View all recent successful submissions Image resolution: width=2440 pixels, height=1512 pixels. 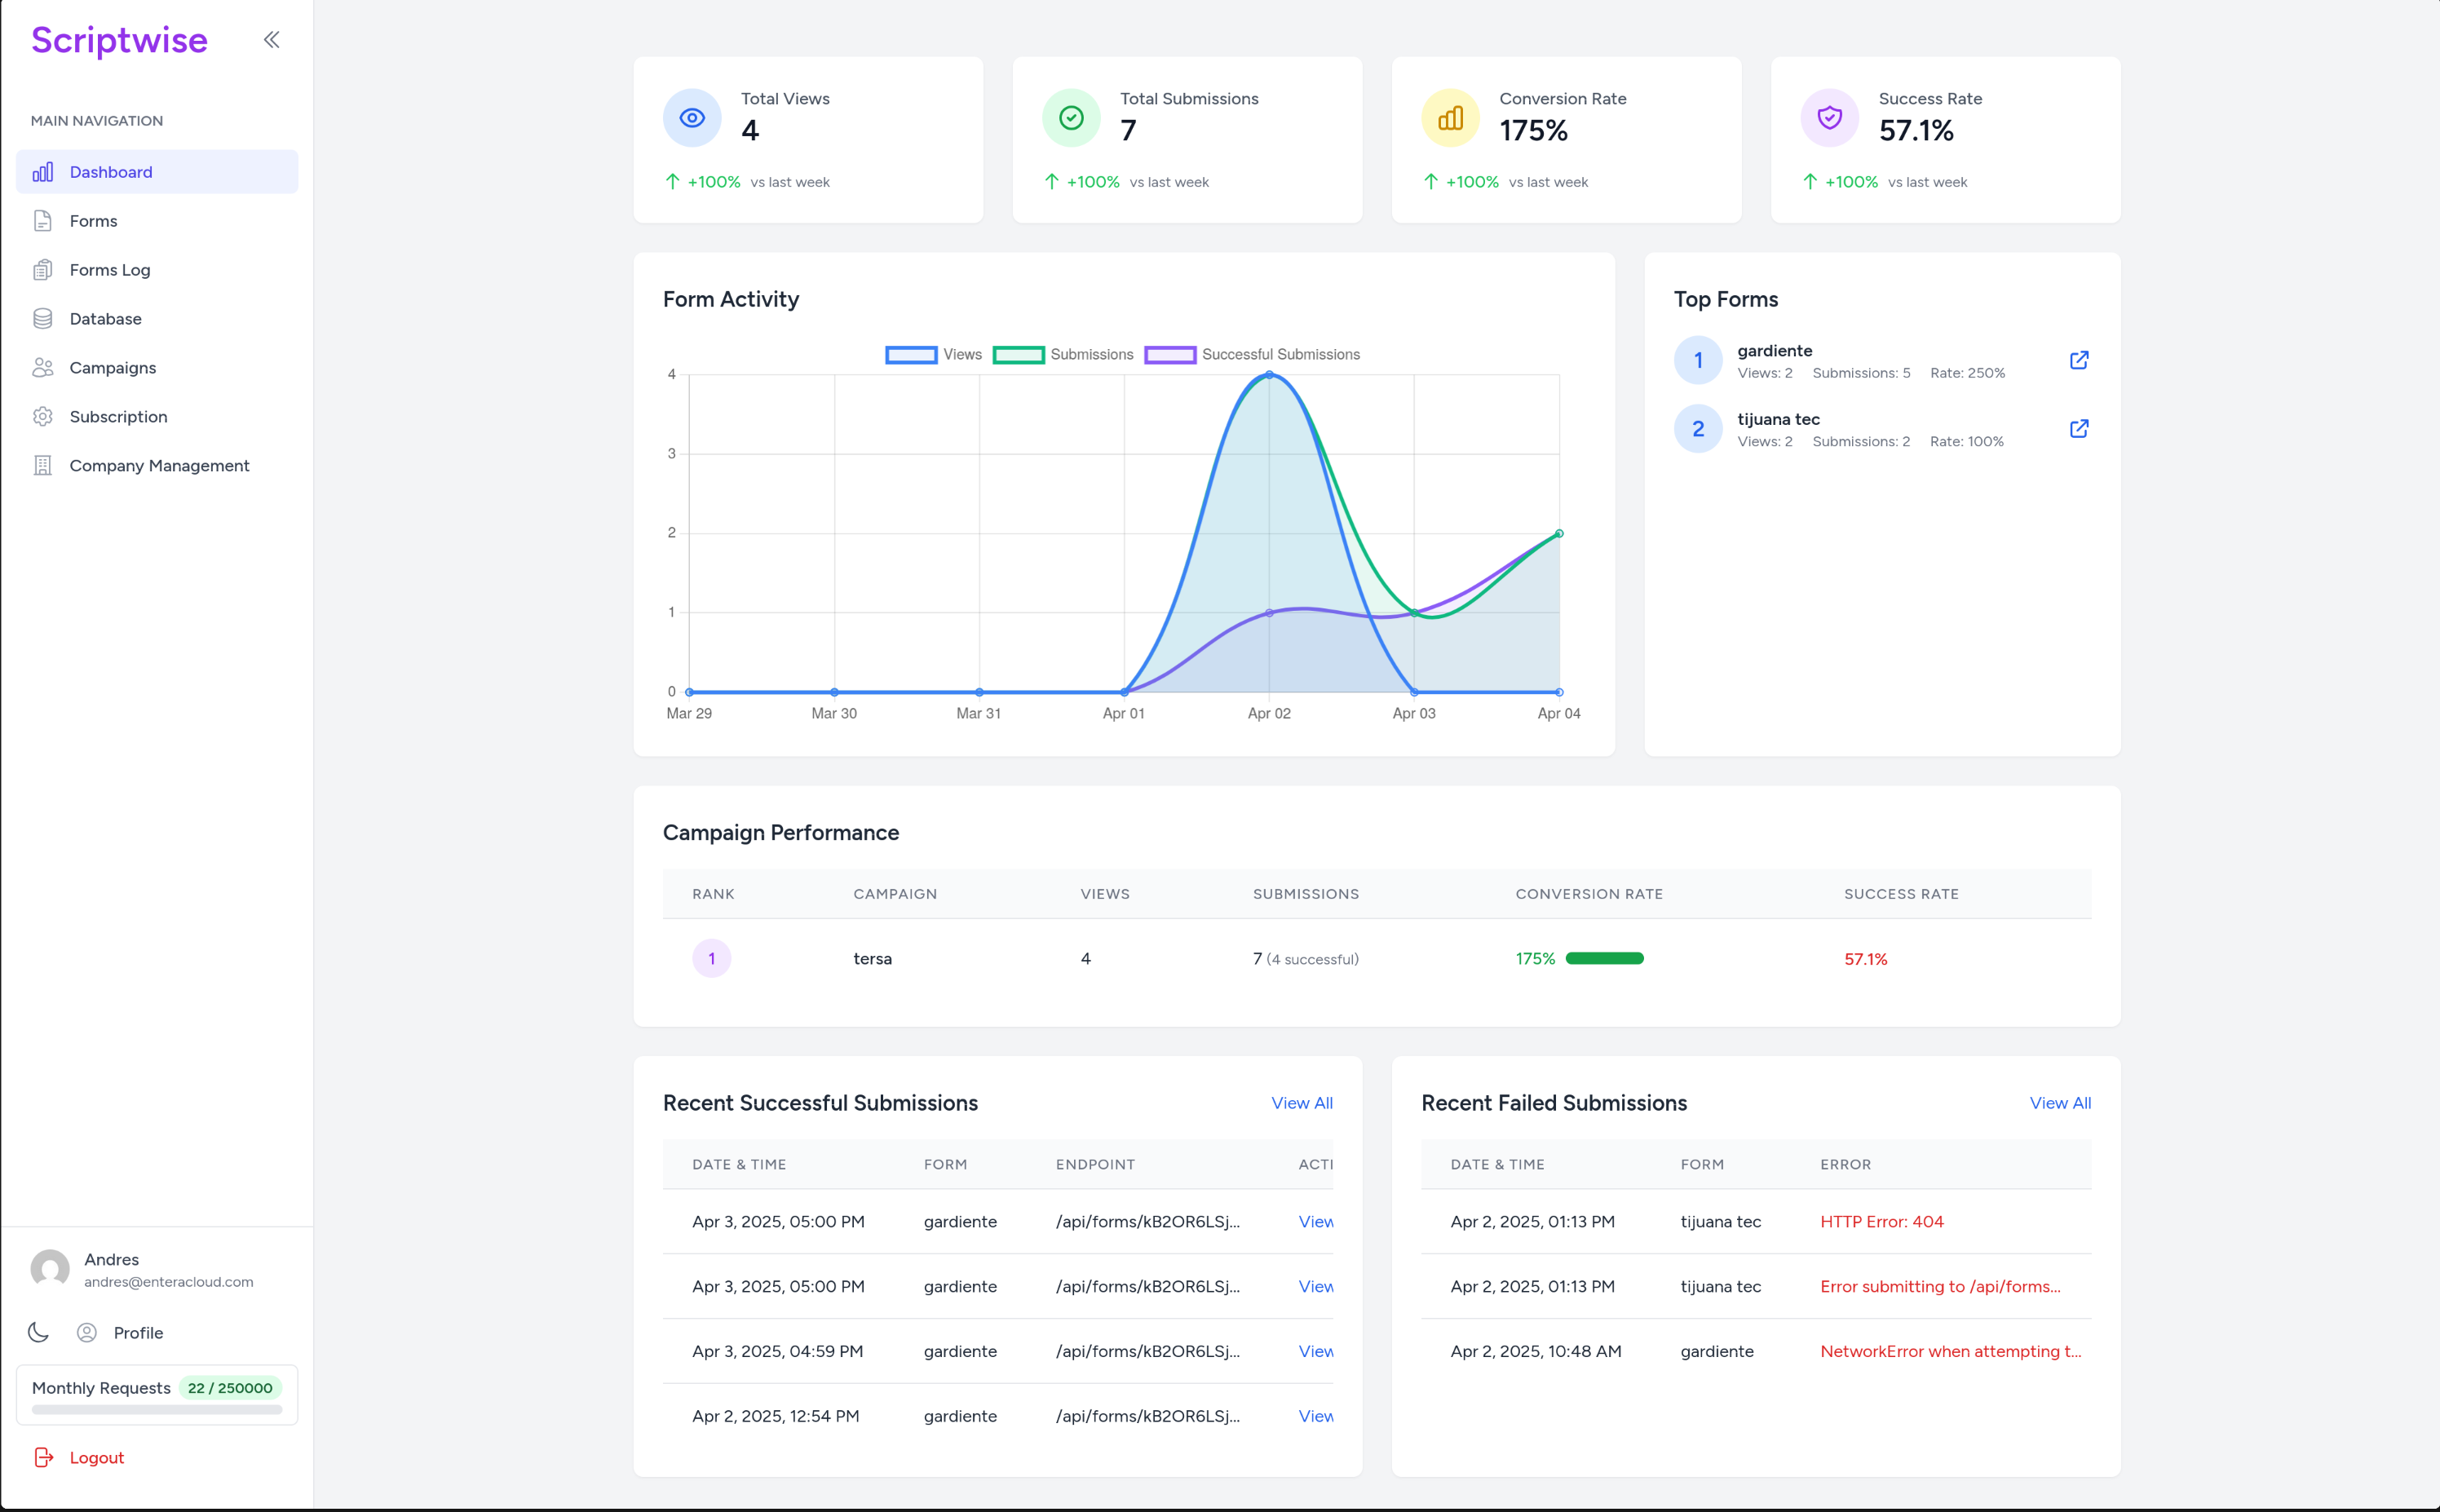(x=1301, y=1103)
